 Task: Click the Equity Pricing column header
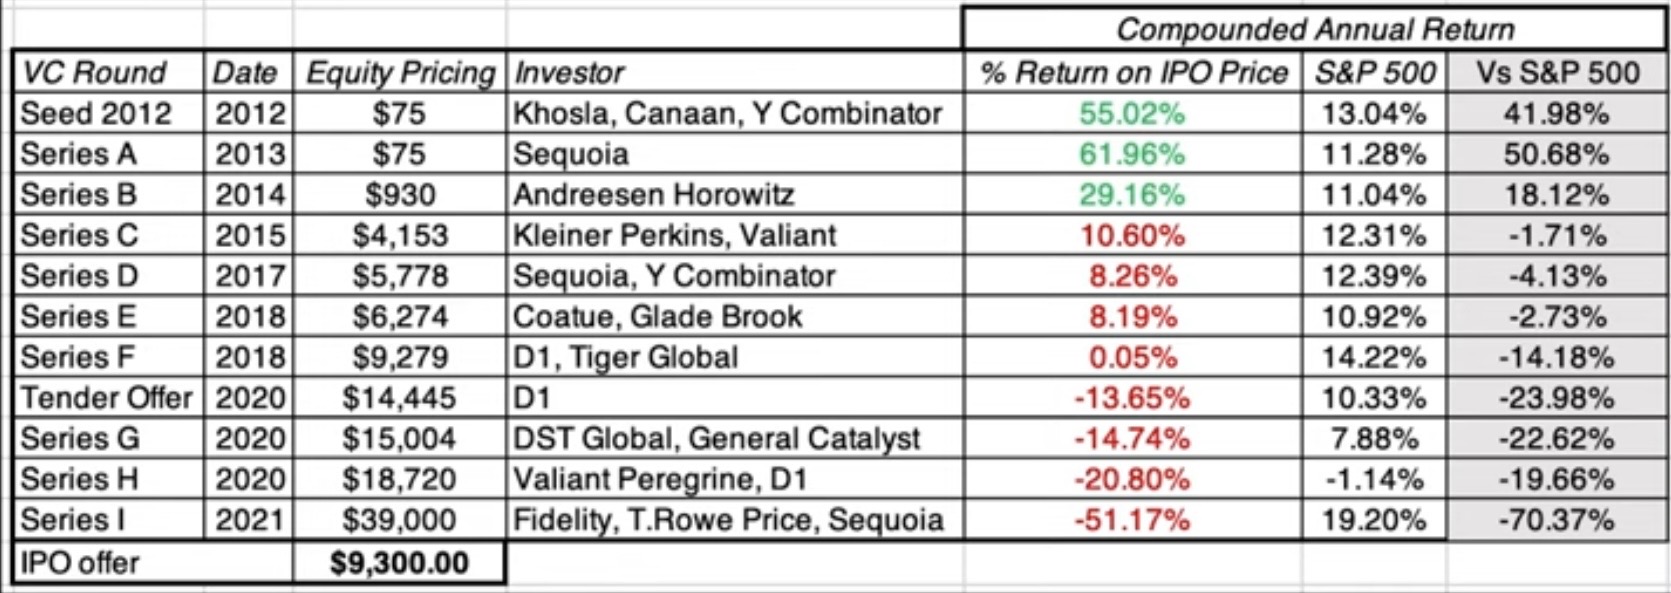[x=400, y=72]
